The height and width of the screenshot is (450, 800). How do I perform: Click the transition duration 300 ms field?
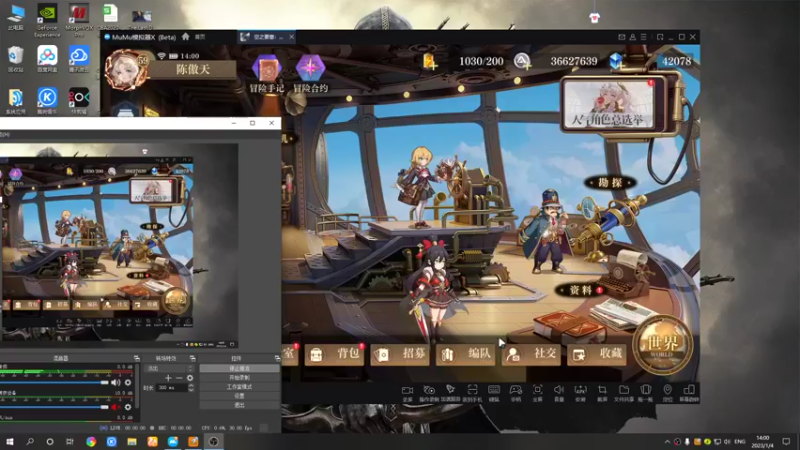coord(171,388)
